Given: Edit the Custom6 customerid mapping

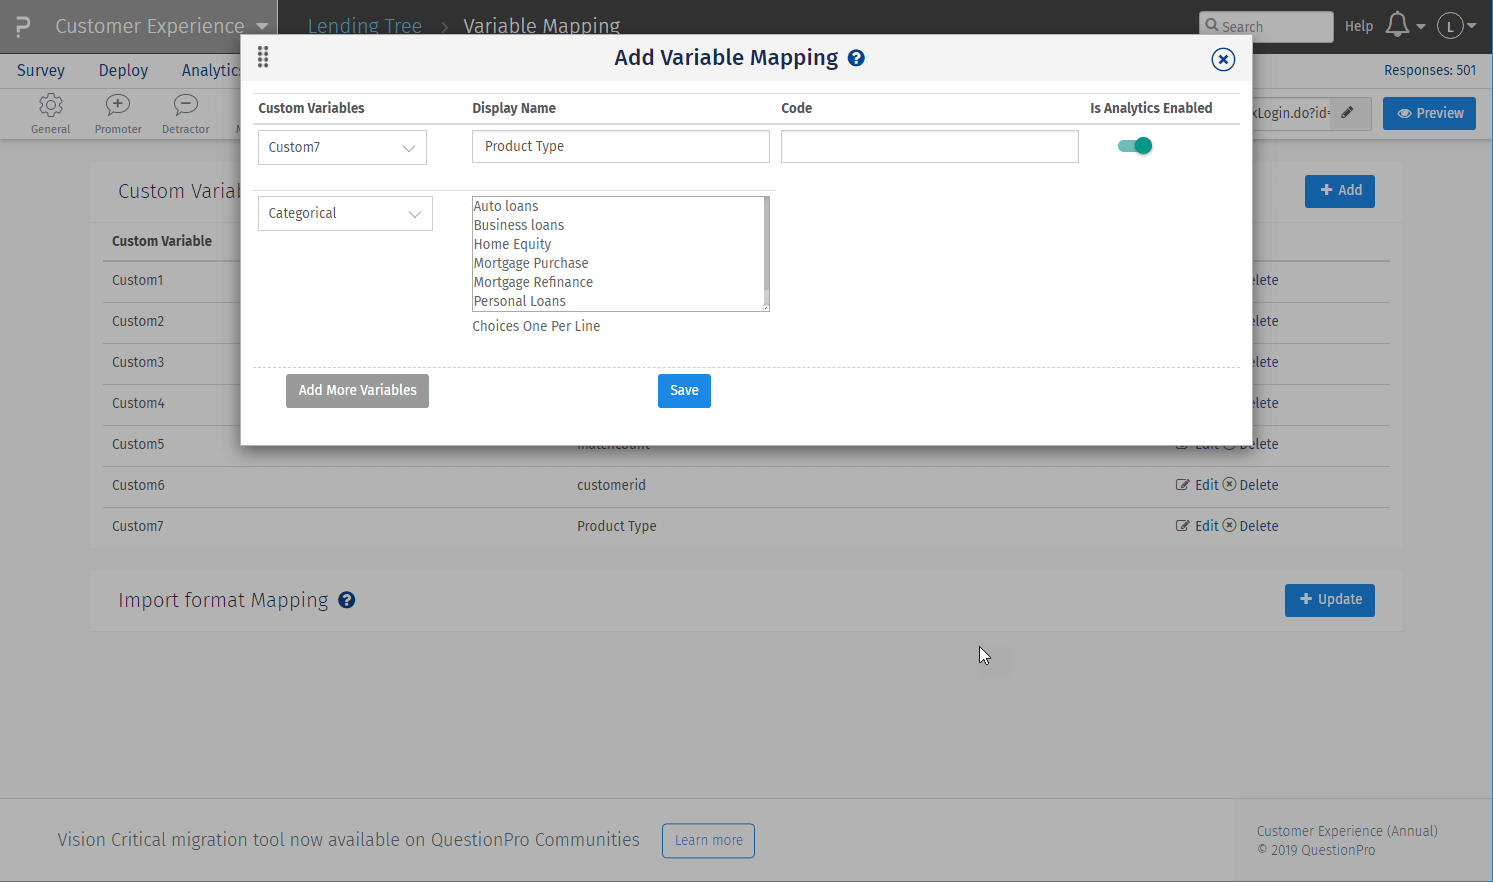Looking at the screenshot, I should tap(1198, 484).
